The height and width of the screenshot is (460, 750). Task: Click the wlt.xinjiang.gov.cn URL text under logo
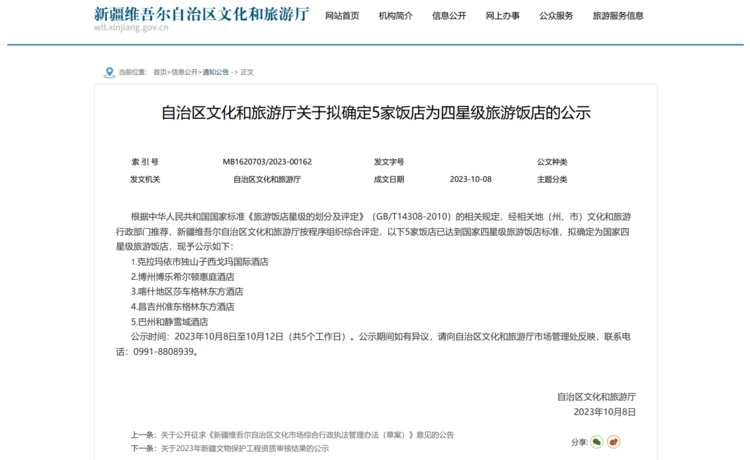131,28
